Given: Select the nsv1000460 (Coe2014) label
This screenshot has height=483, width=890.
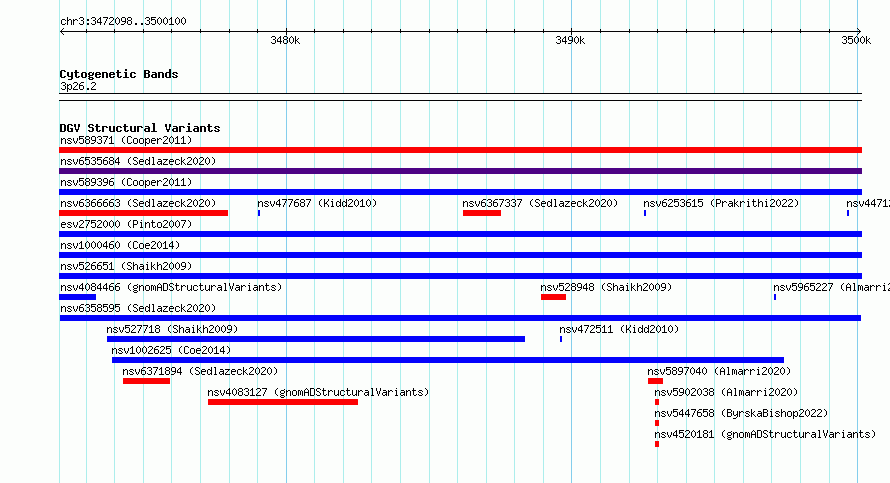Looking at the screenshot, I should [120, 245].
